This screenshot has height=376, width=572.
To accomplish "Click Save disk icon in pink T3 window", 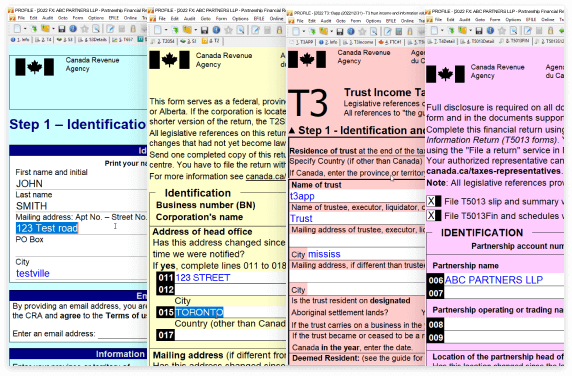I will tap(340, 32).
